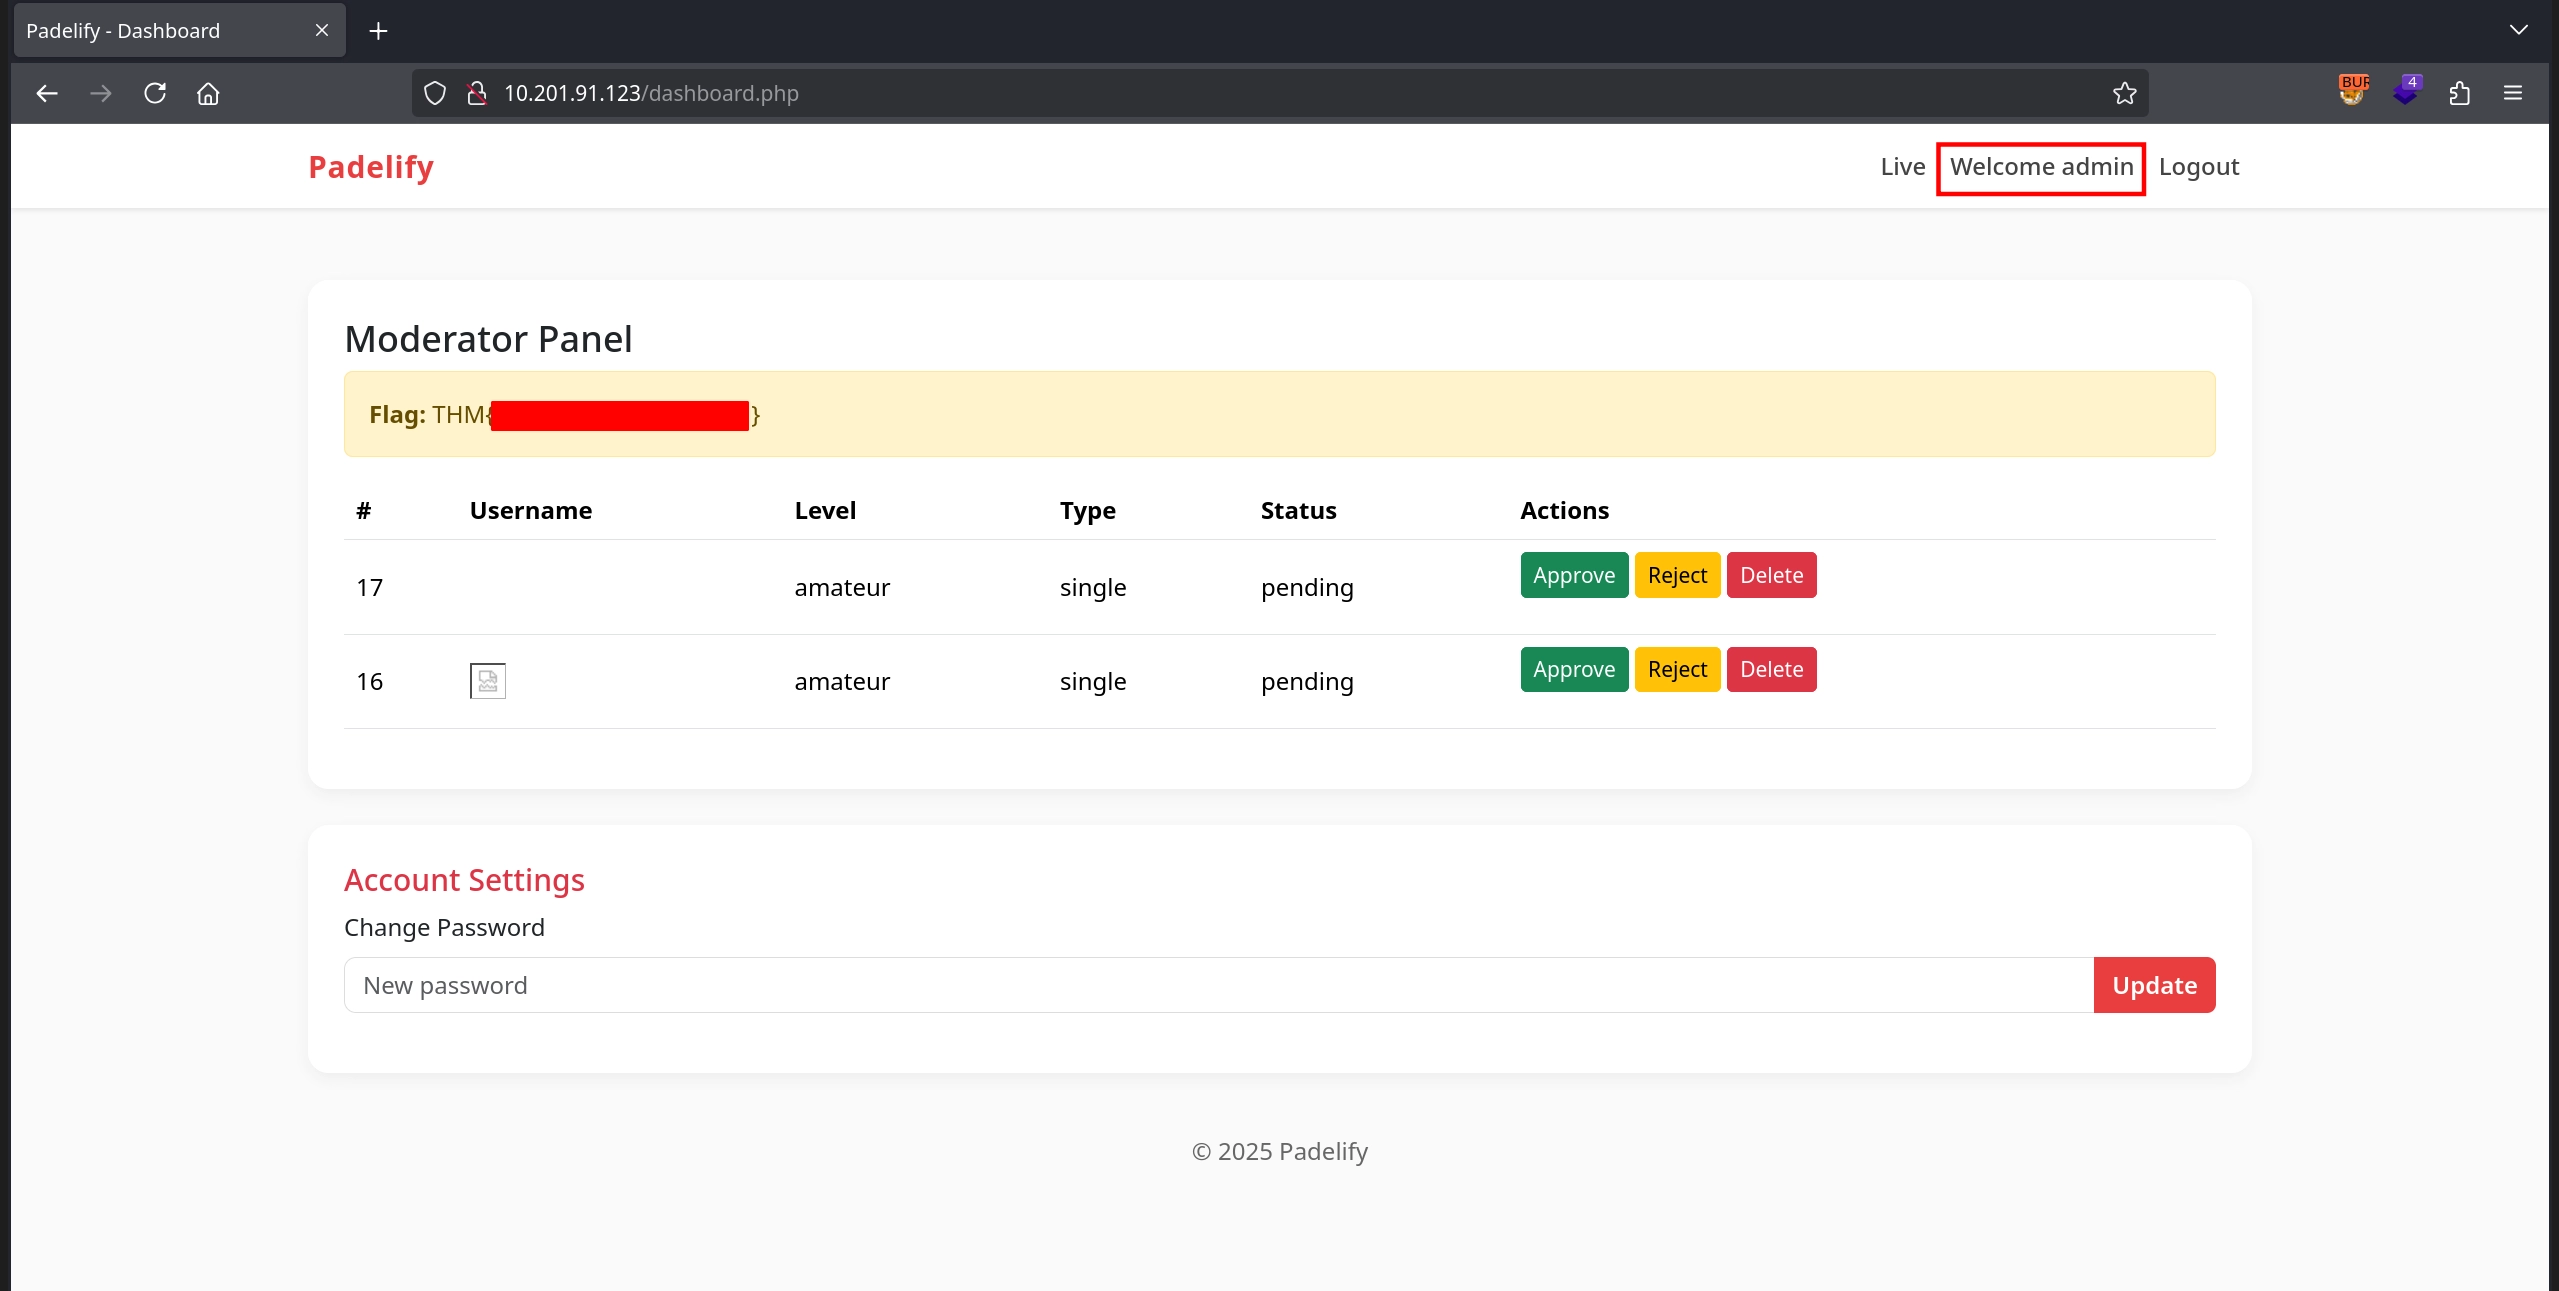This screenshot has width=2559, height=1291.
Task: Approve entry number 17
Action: pyautogui.click(x=1574, y=576)
